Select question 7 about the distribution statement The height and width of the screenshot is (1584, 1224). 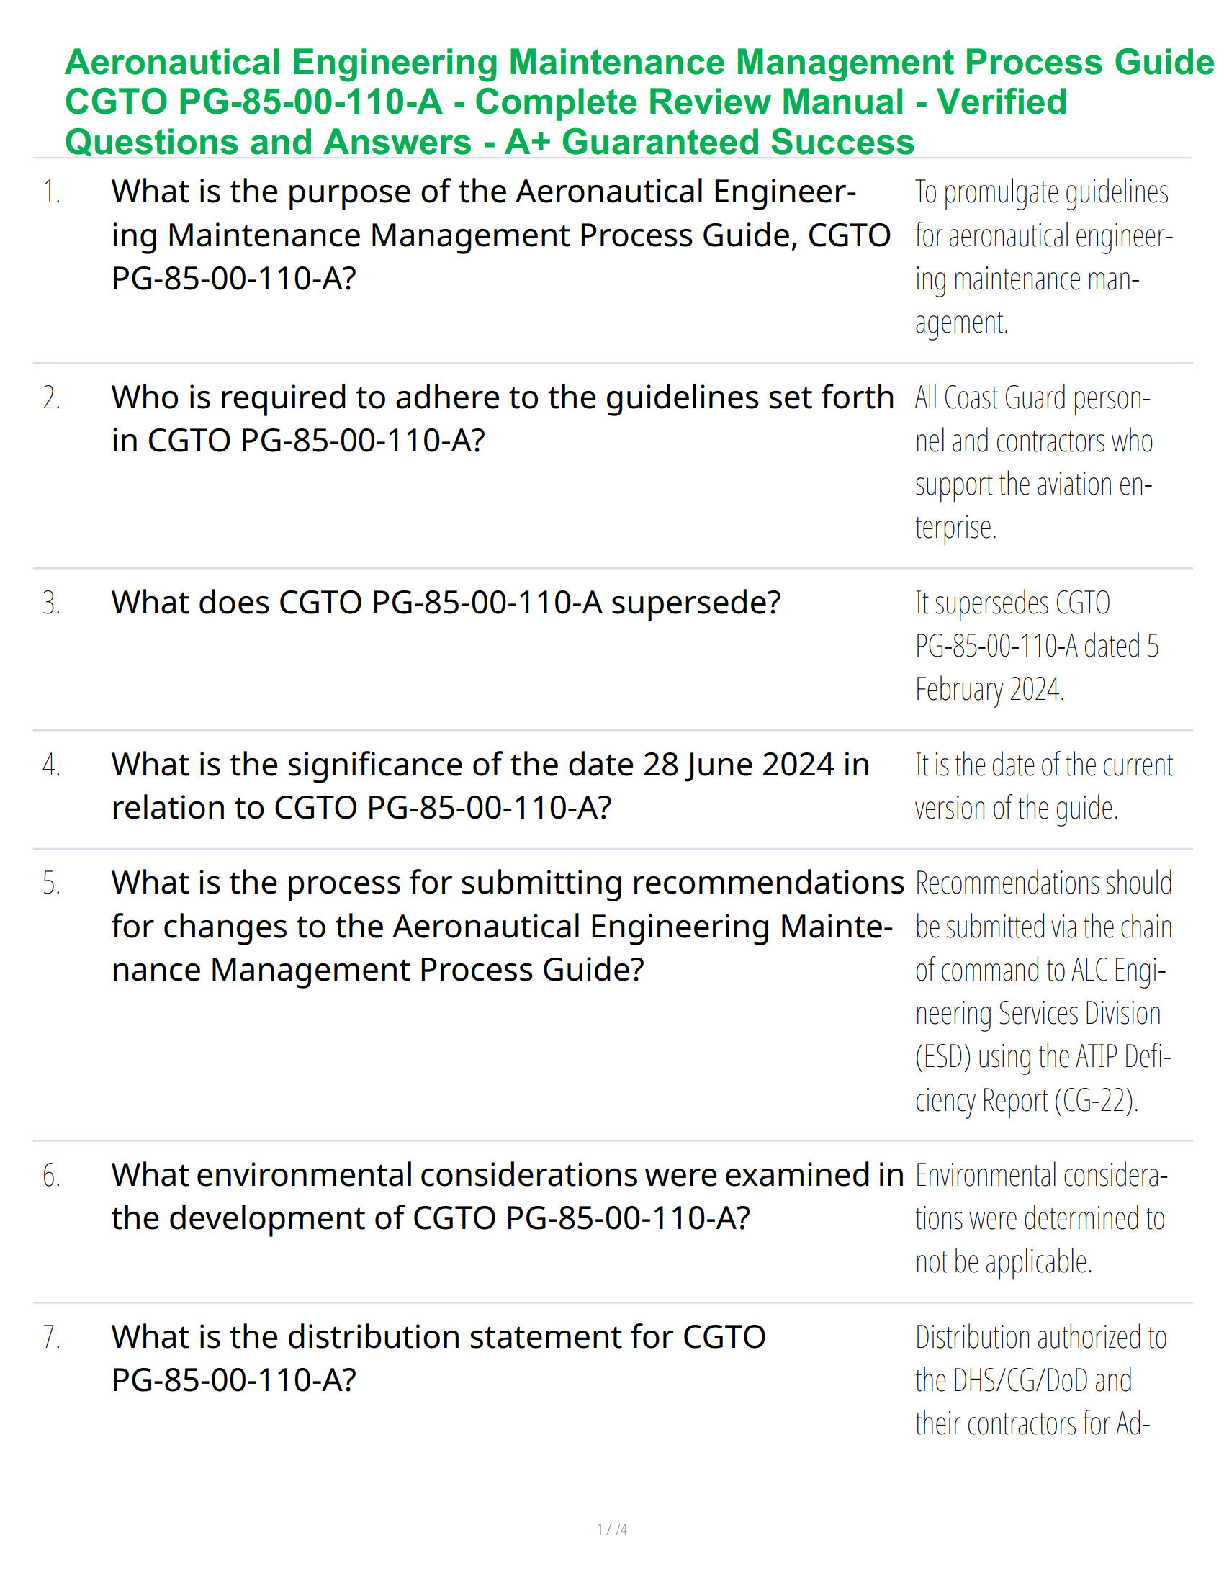click(439, 1359)
